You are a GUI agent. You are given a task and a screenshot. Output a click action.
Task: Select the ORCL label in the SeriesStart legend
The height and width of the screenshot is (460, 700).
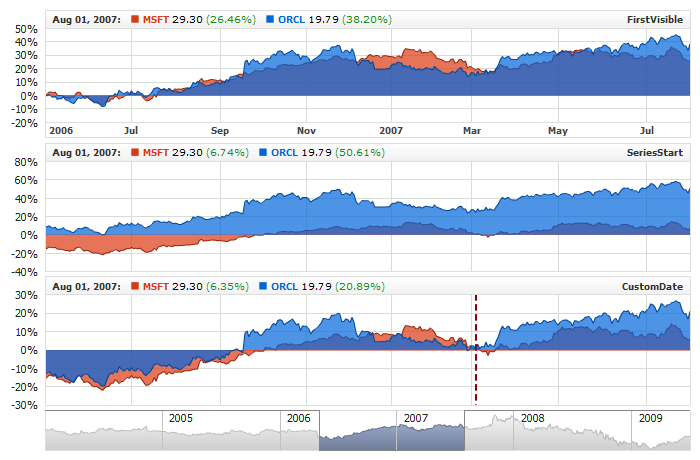click(x=285, y=153)
